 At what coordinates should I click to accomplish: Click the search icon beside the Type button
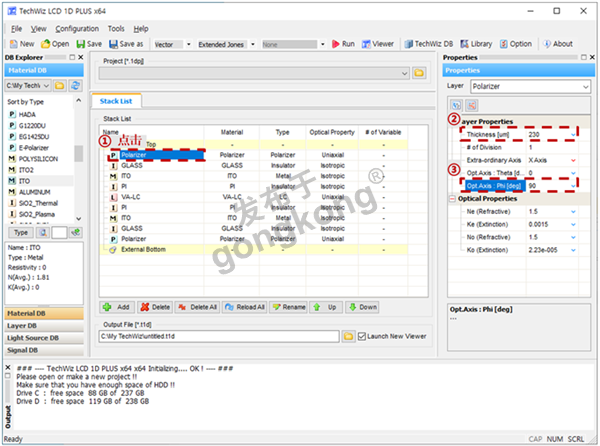[43, 232]
